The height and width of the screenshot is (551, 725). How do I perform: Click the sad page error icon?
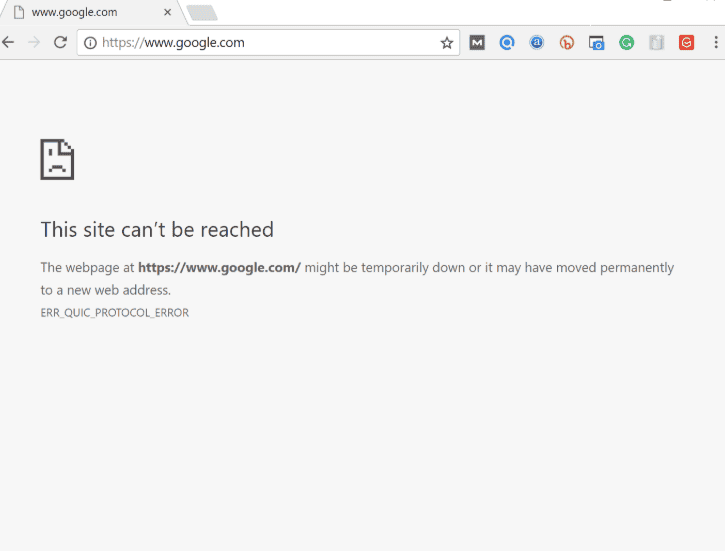pos(57,159)
